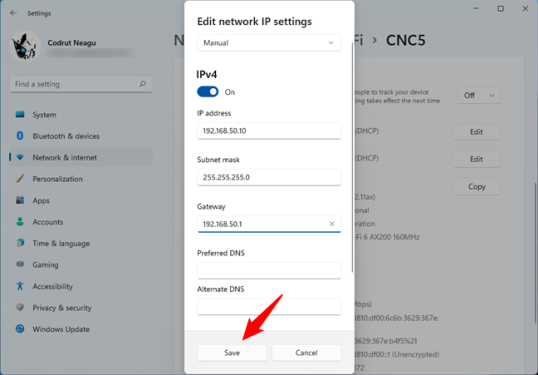
Task: Click the Accounts person icon
Action: (20, 222)
